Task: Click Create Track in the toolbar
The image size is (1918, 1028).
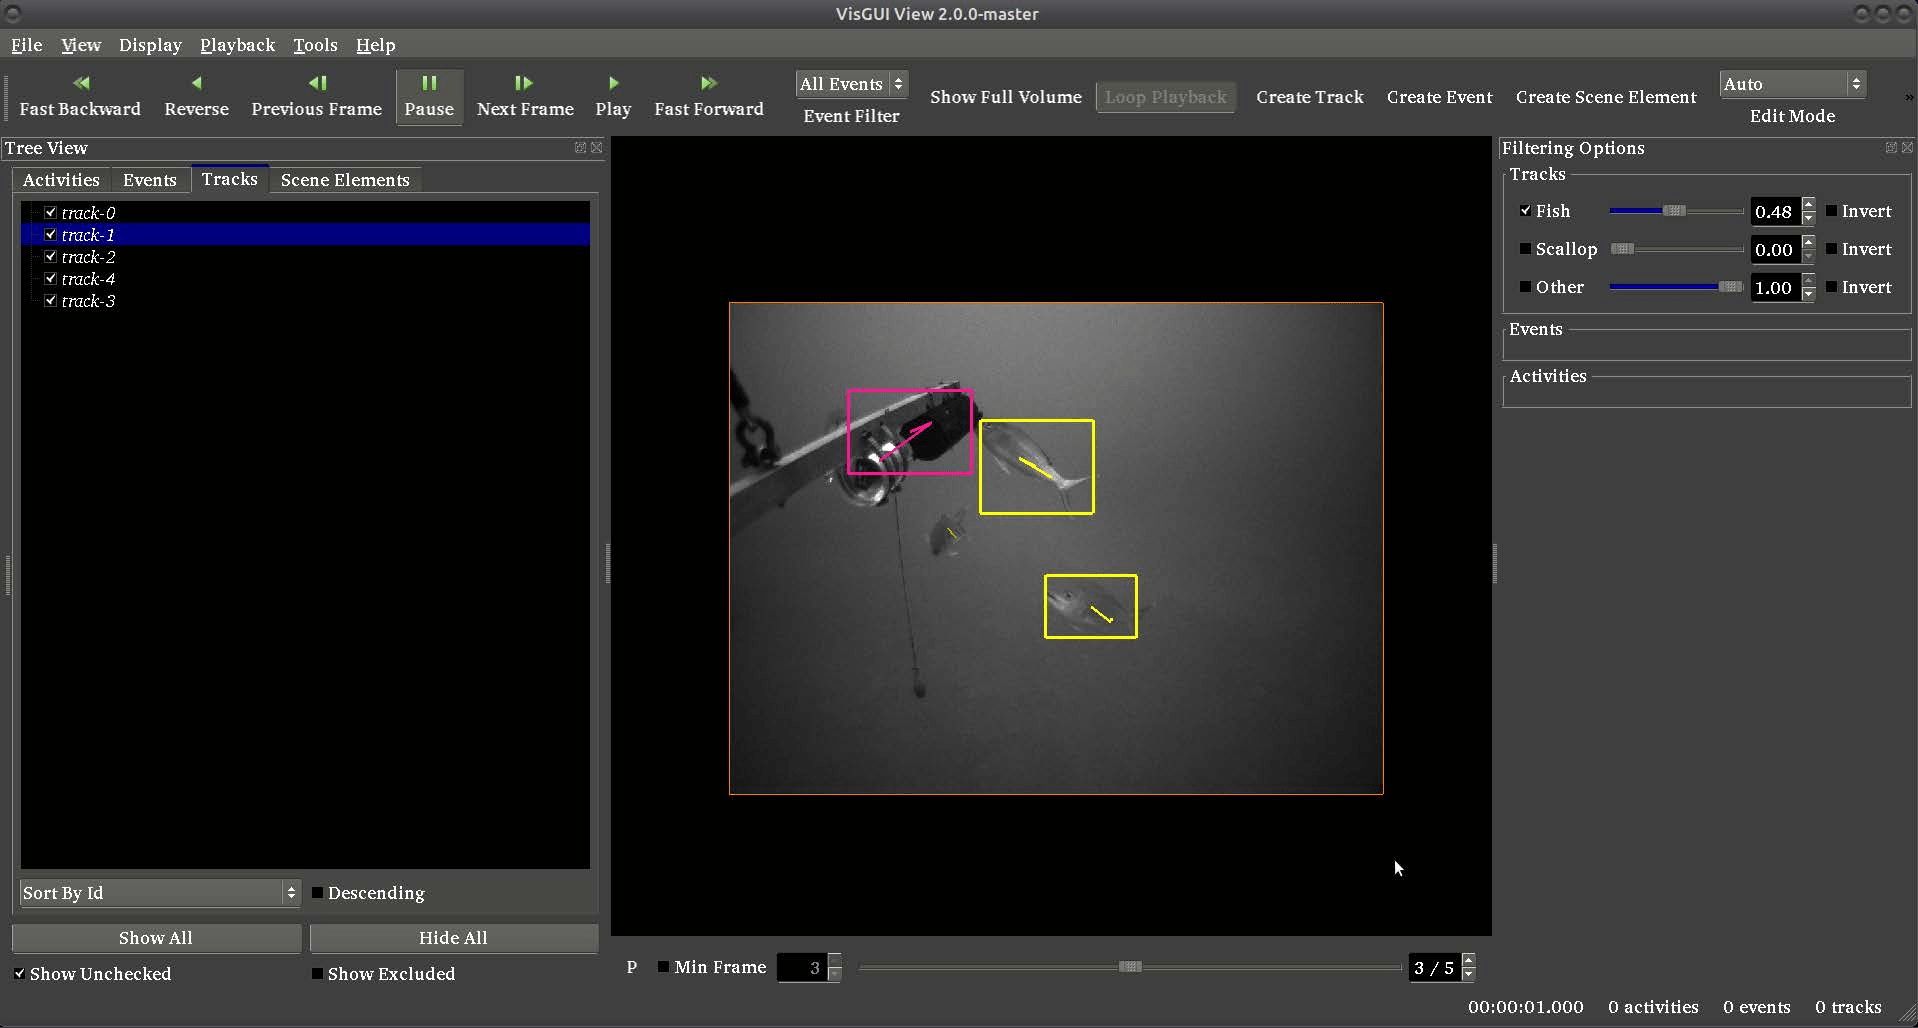Action: 1310,97
